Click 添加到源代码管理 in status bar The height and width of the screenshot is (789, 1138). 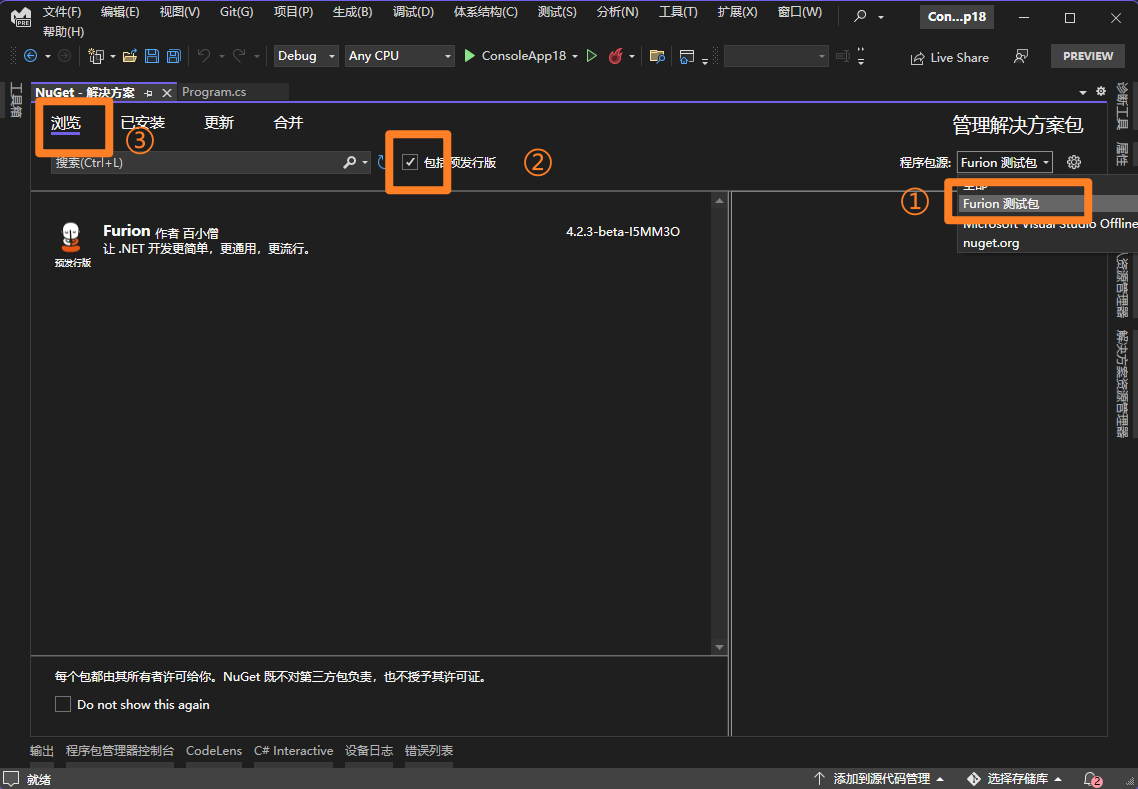[881, 778]
